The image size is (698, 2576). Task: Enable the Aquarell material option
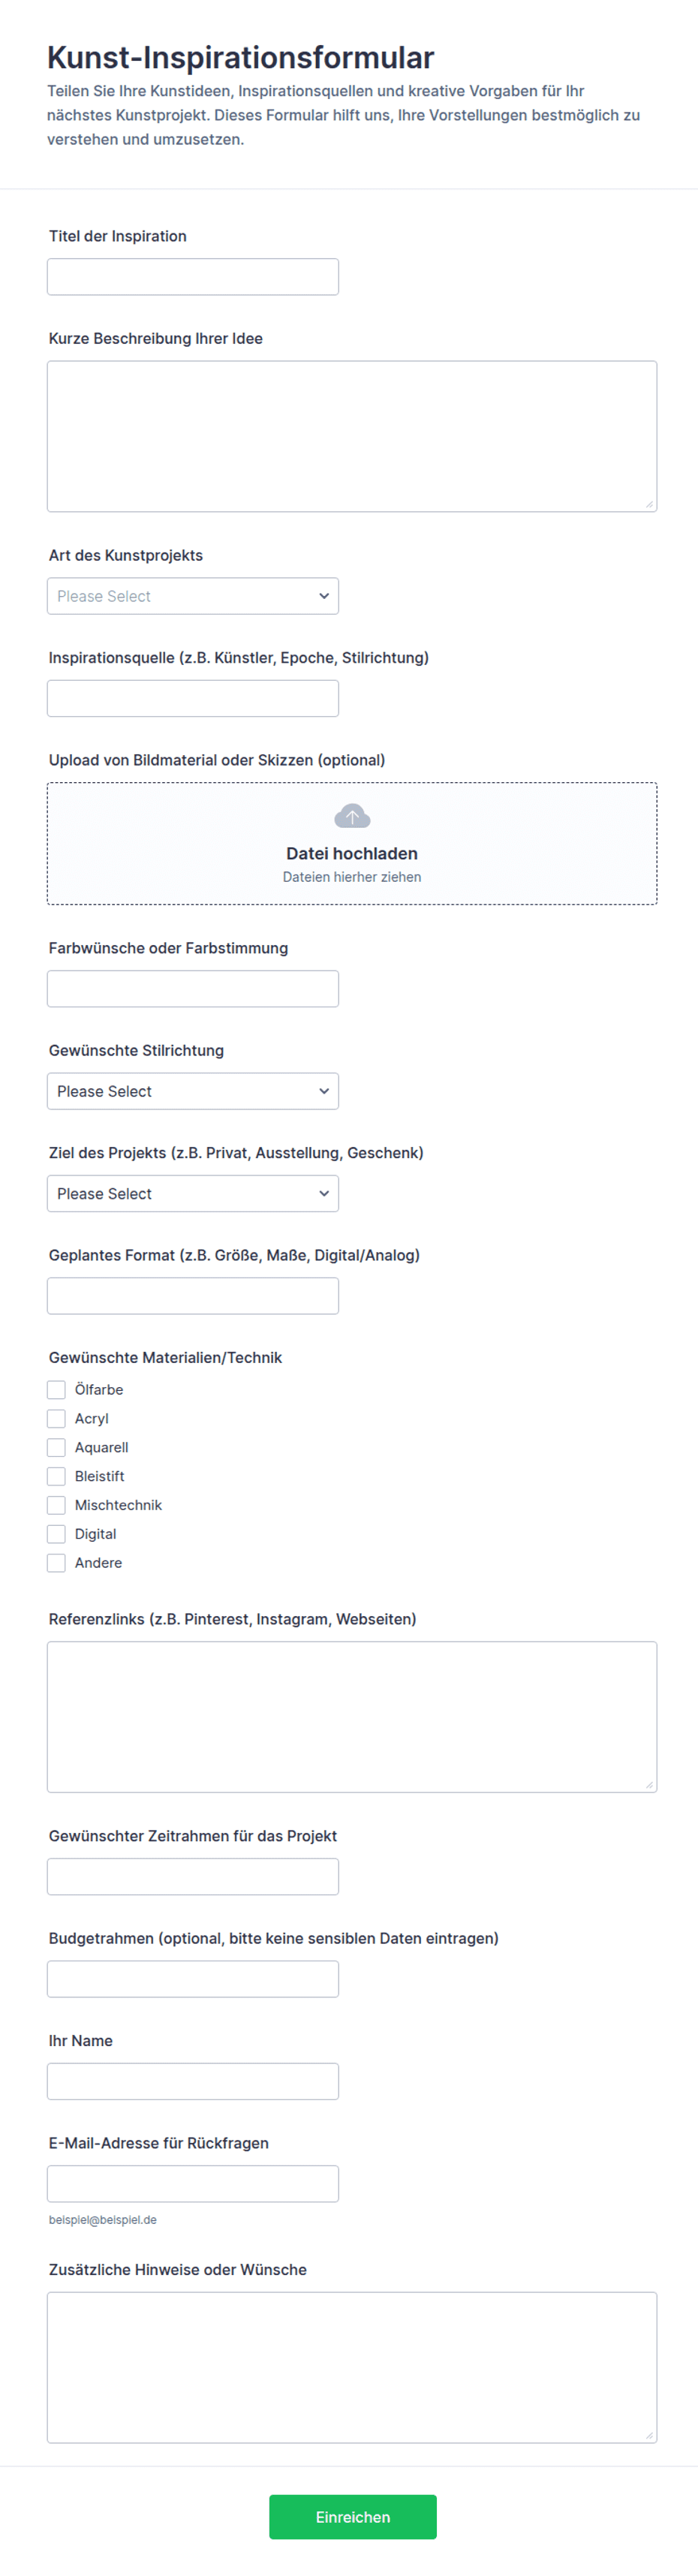(x=56, y=1447)
